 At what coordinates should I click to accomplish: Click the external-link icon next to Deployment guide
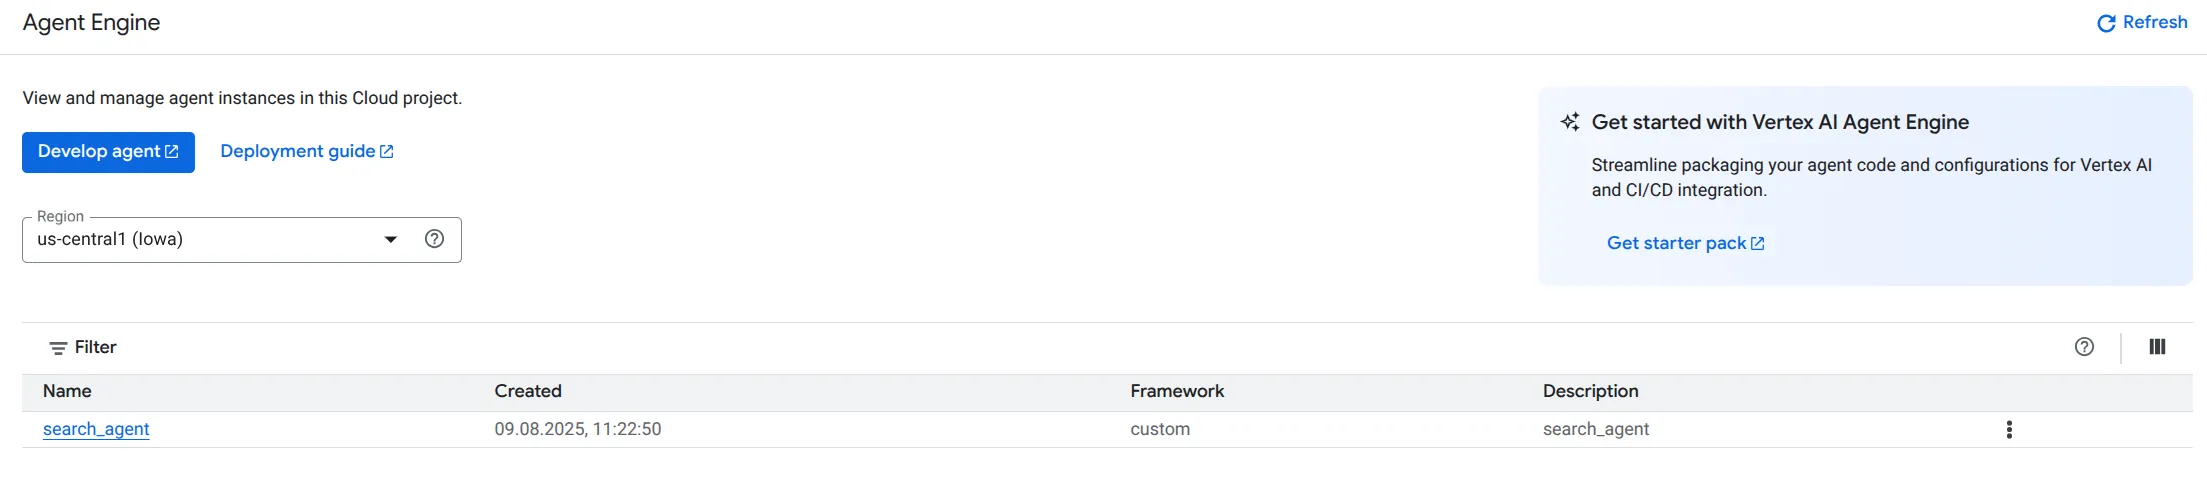coord(387,152)
